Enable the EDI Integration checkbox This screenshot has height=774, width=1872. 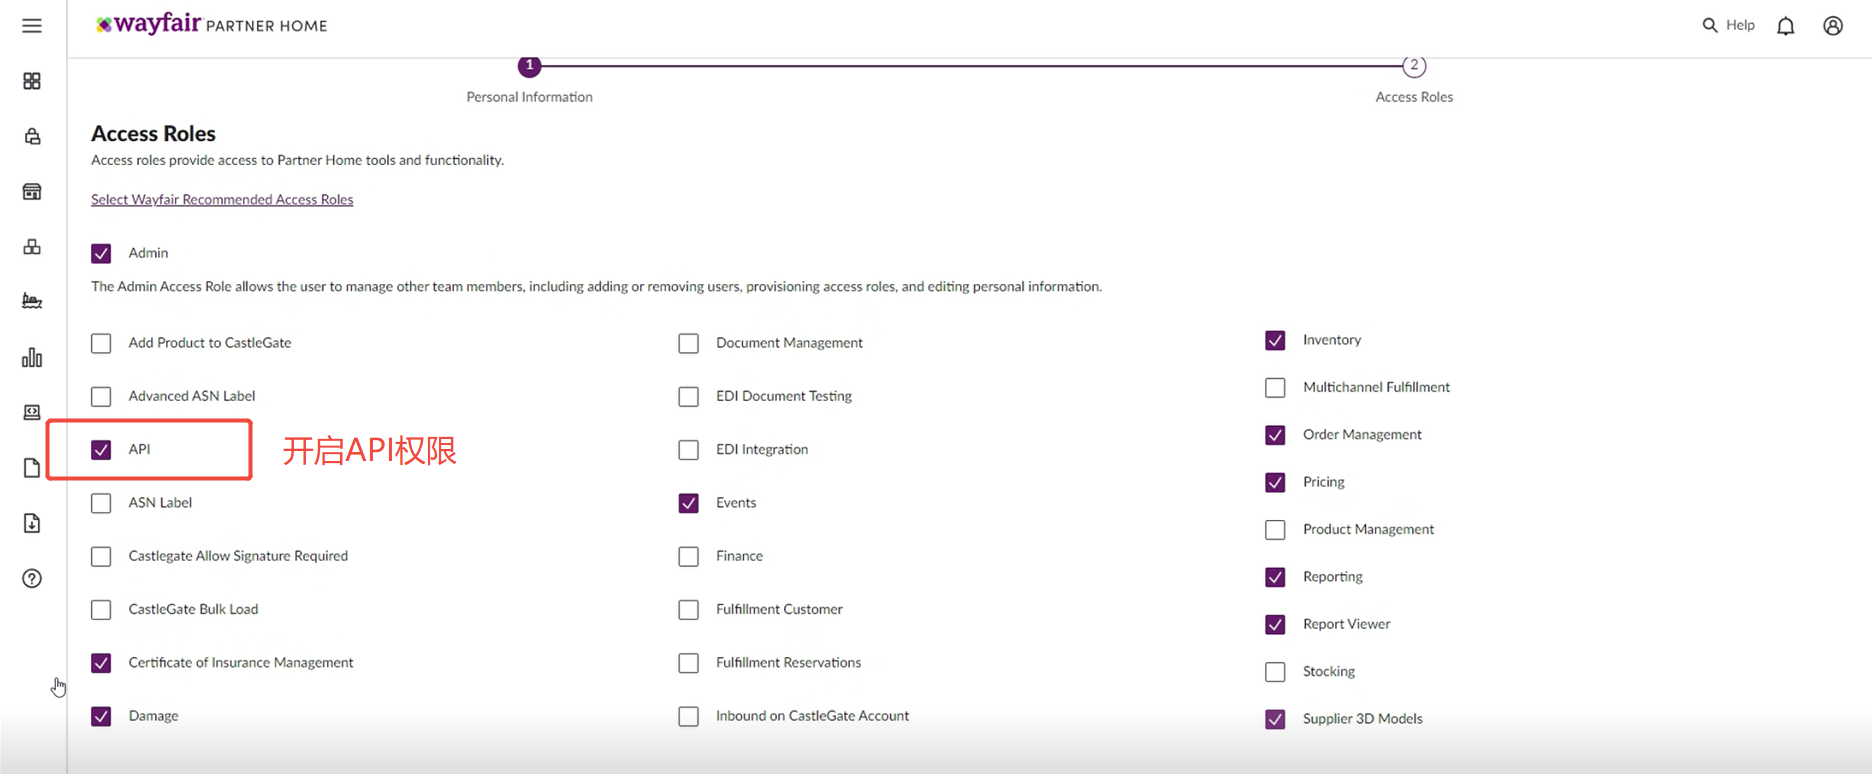(688, 450)
